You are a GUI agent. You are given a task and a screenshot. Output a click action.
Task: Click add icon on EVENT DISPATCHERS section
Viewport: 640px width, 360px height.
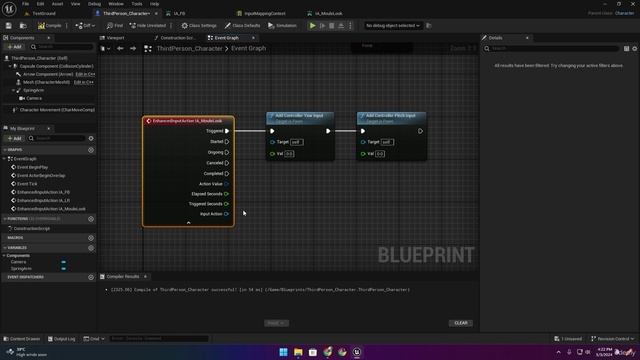pos(91,277)
